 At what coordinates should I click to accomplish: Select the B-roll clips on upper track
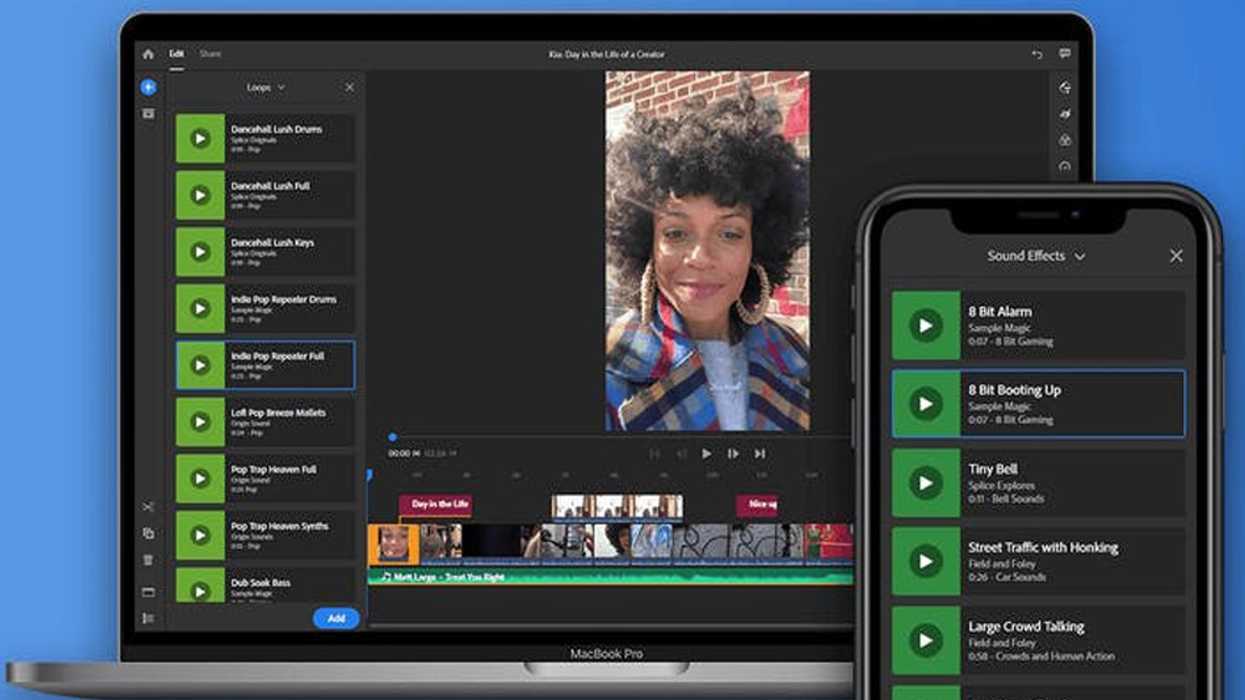[x=618, y=507]
